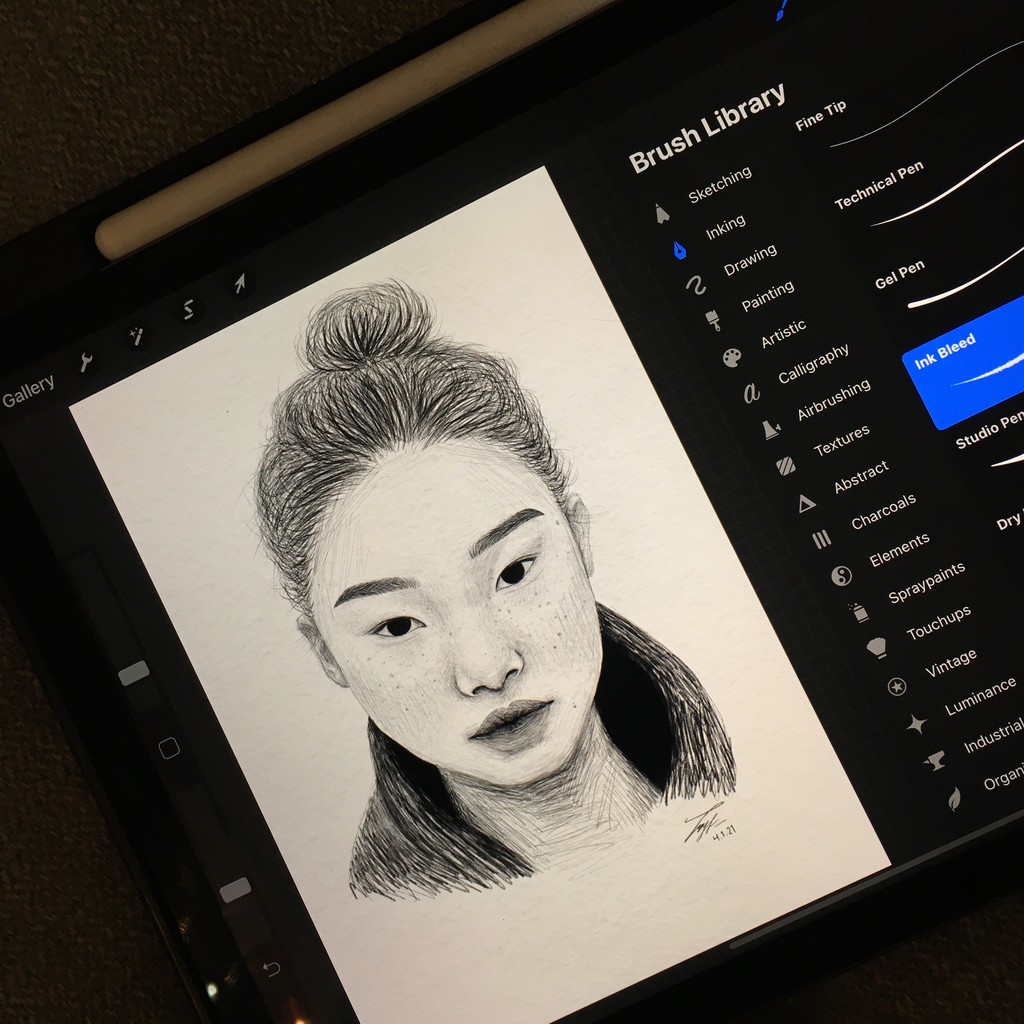
Task: Click the brush opacity slider handle
Action: 235,889
